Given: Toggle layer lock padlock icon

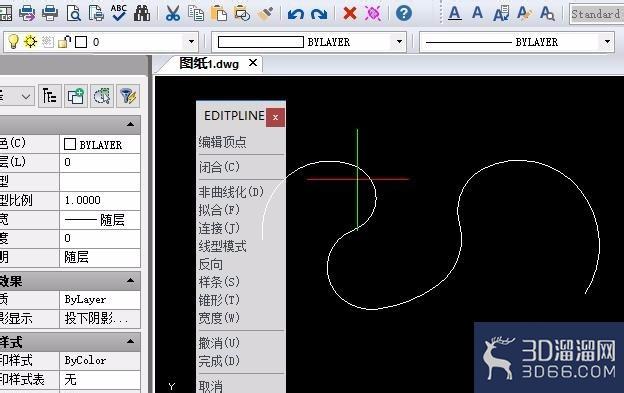Looking at the screenshot, I should point(64,41).
